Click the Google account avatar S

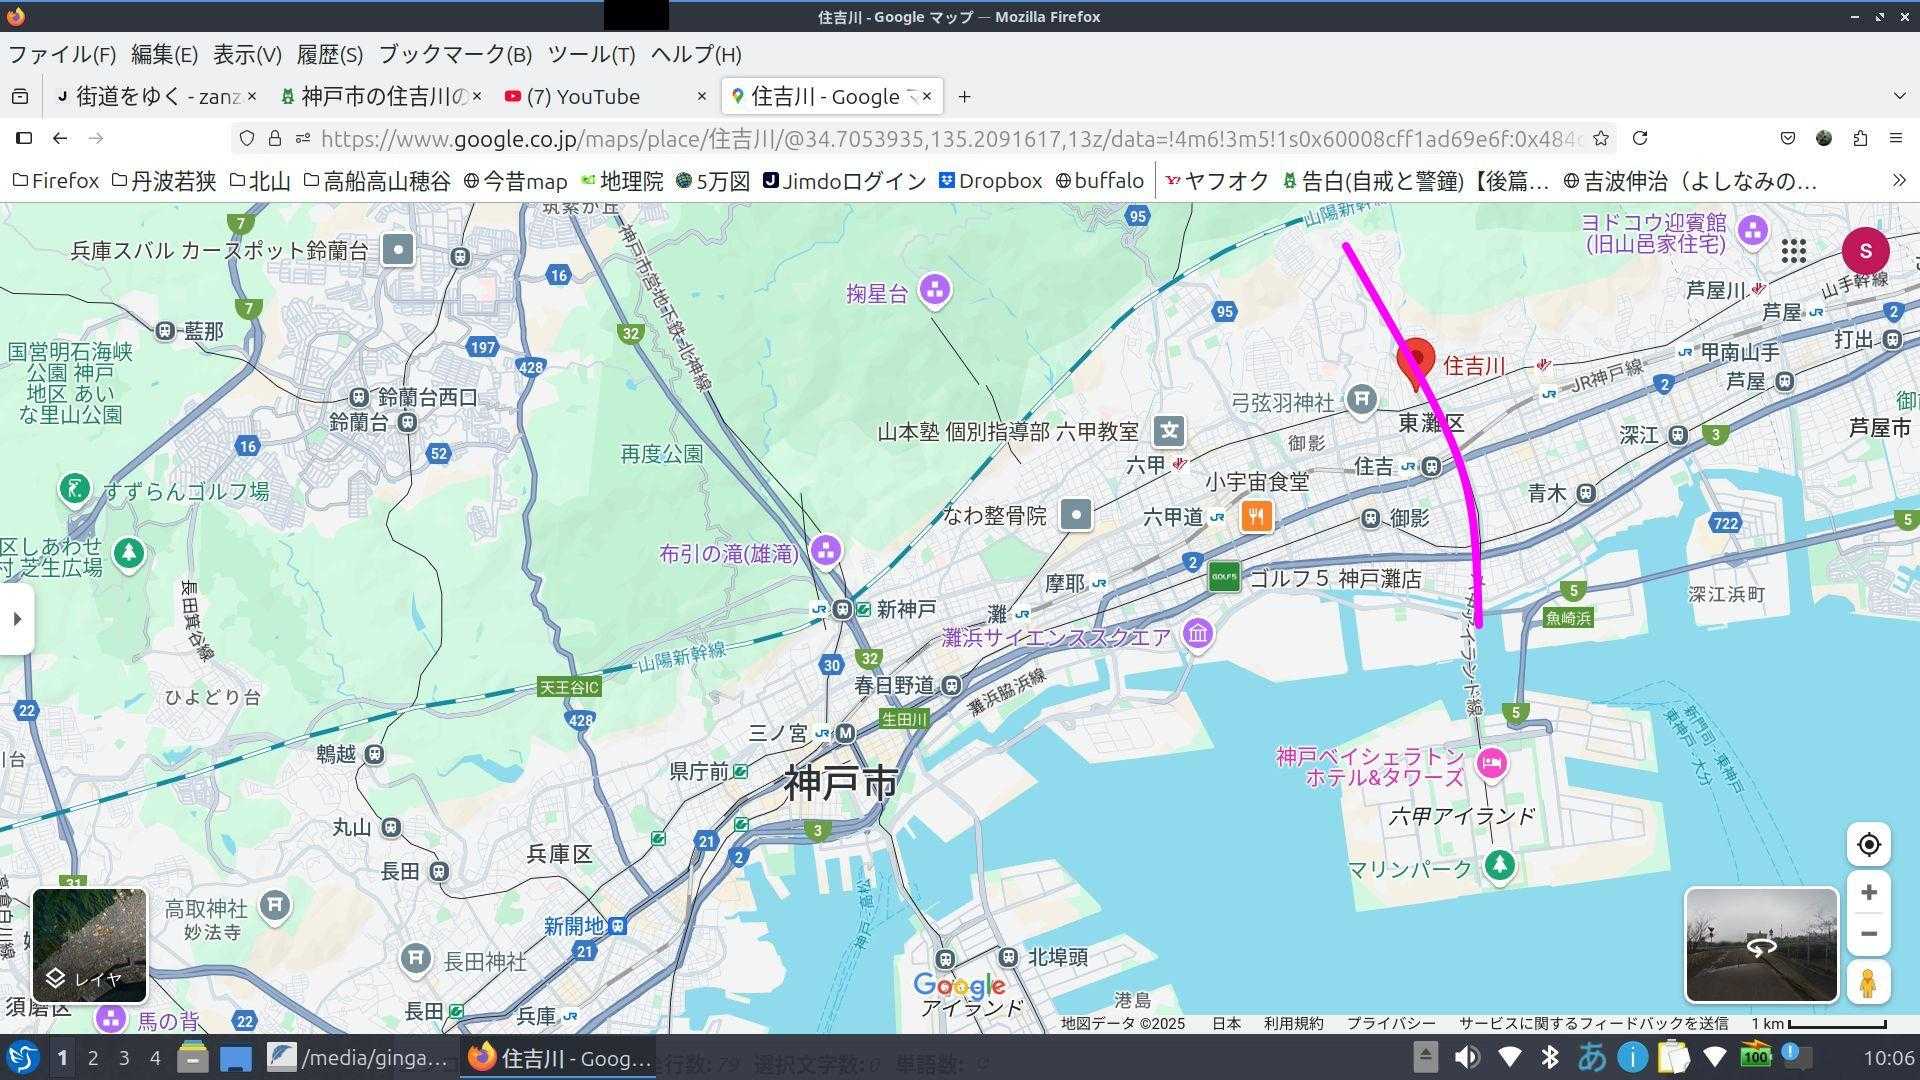click(1865, 251)
